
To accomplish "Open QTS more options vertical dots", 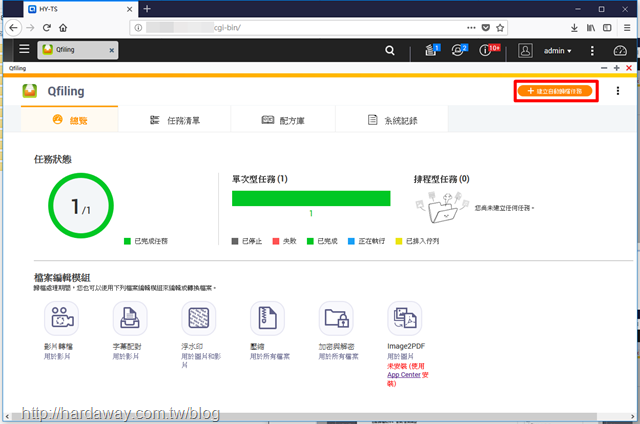I will coord(592,51).
